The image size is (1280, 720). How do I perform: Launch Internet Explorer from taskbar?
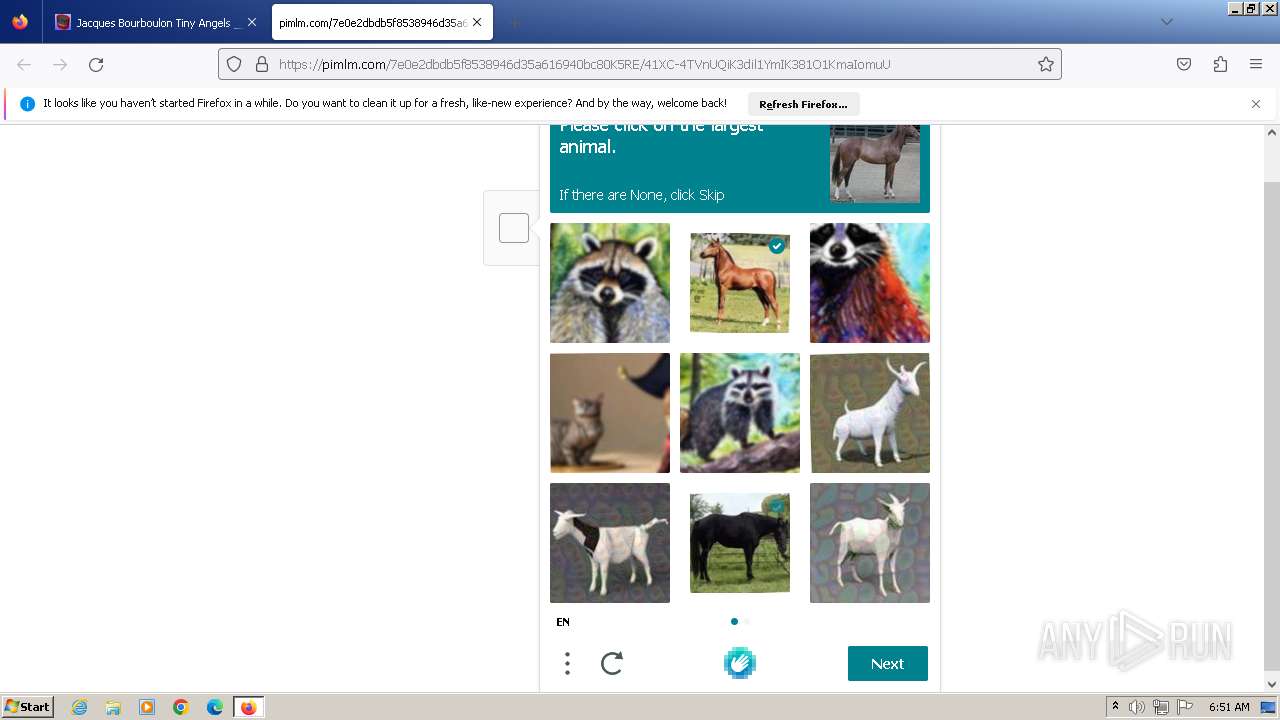point(80,707)
